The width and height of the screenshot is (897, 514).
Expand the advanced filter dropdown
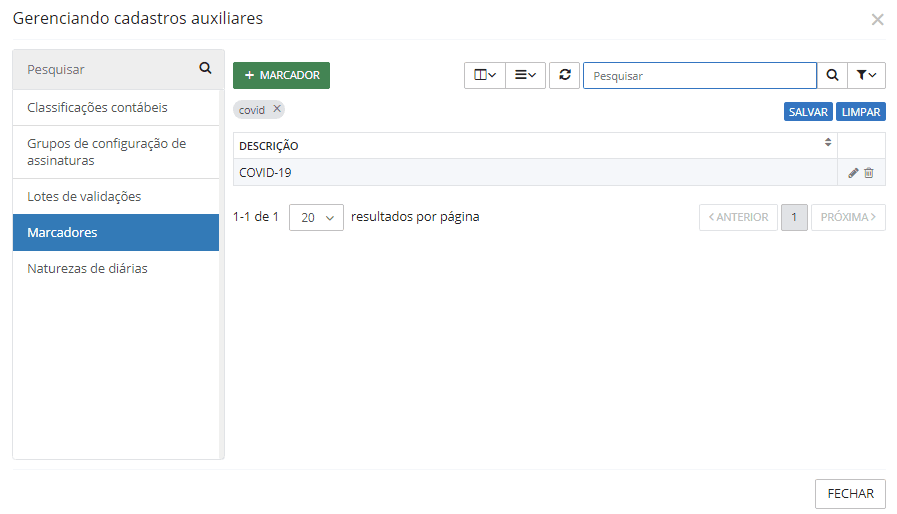pyautogui.click(x=866, y=75)
